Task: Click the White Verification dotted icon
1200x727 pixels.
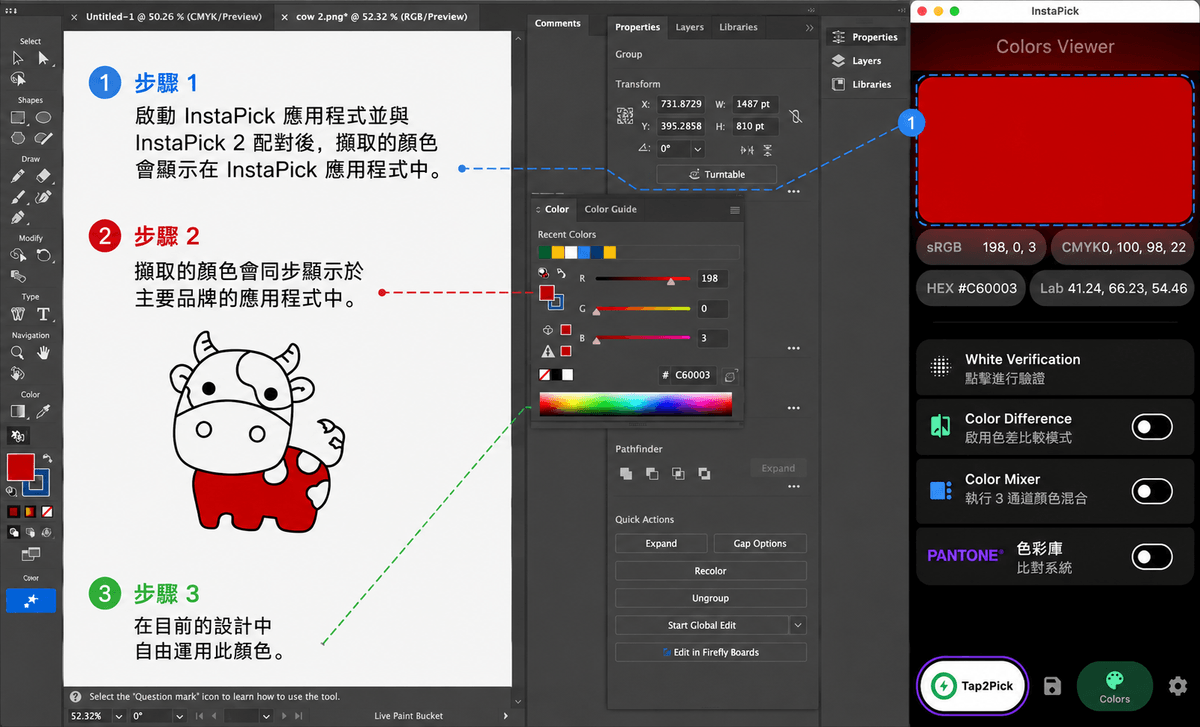Action: pos(940,367)
